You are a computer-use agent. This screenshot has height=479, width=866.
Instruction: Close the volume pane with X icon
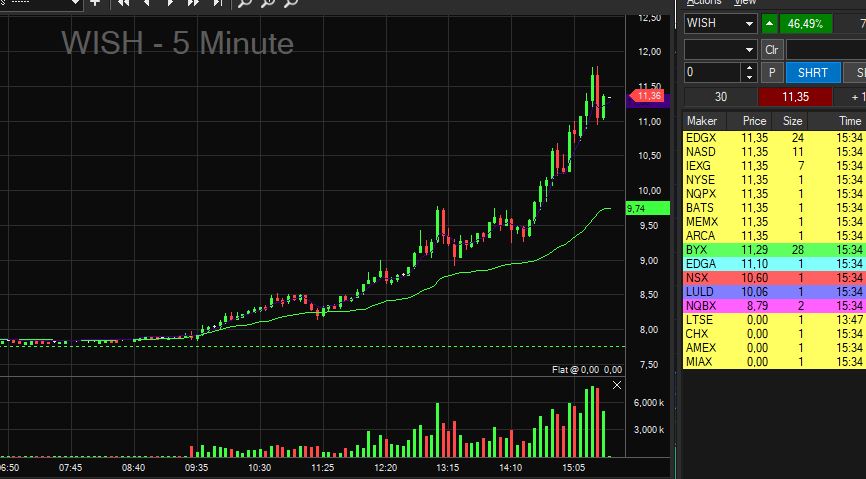point(617,385)
